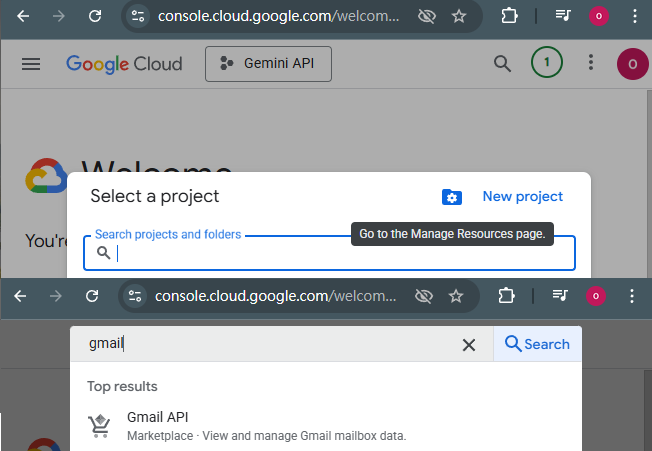This screenshot has height=451, width=652.
Task: Open the Extensions puzzle icon in upper browser toolbar
Action: coord(510,16)
